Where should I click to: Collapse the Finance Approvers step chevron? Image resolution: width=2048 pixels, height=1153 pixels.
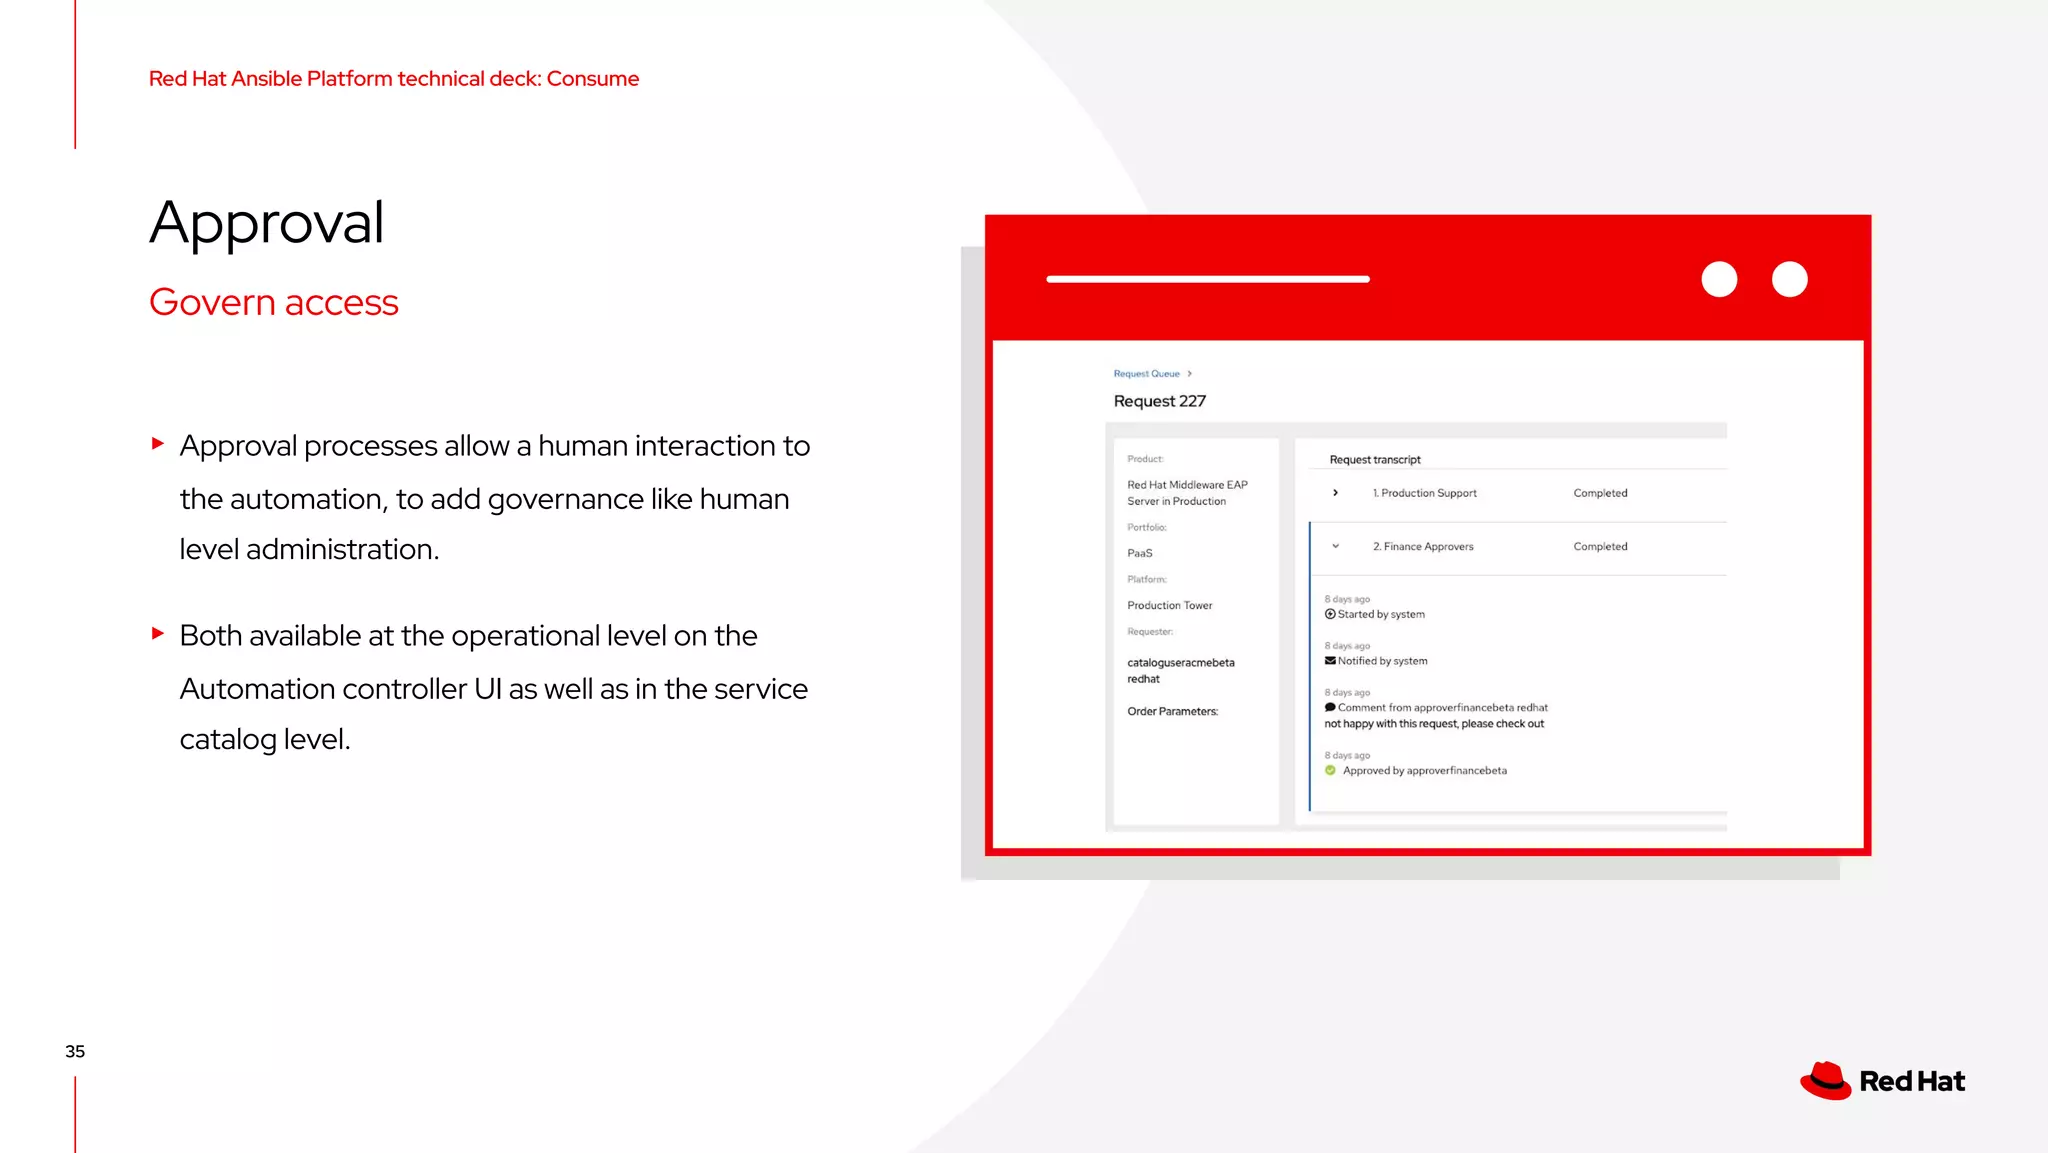pos(1335,546)
